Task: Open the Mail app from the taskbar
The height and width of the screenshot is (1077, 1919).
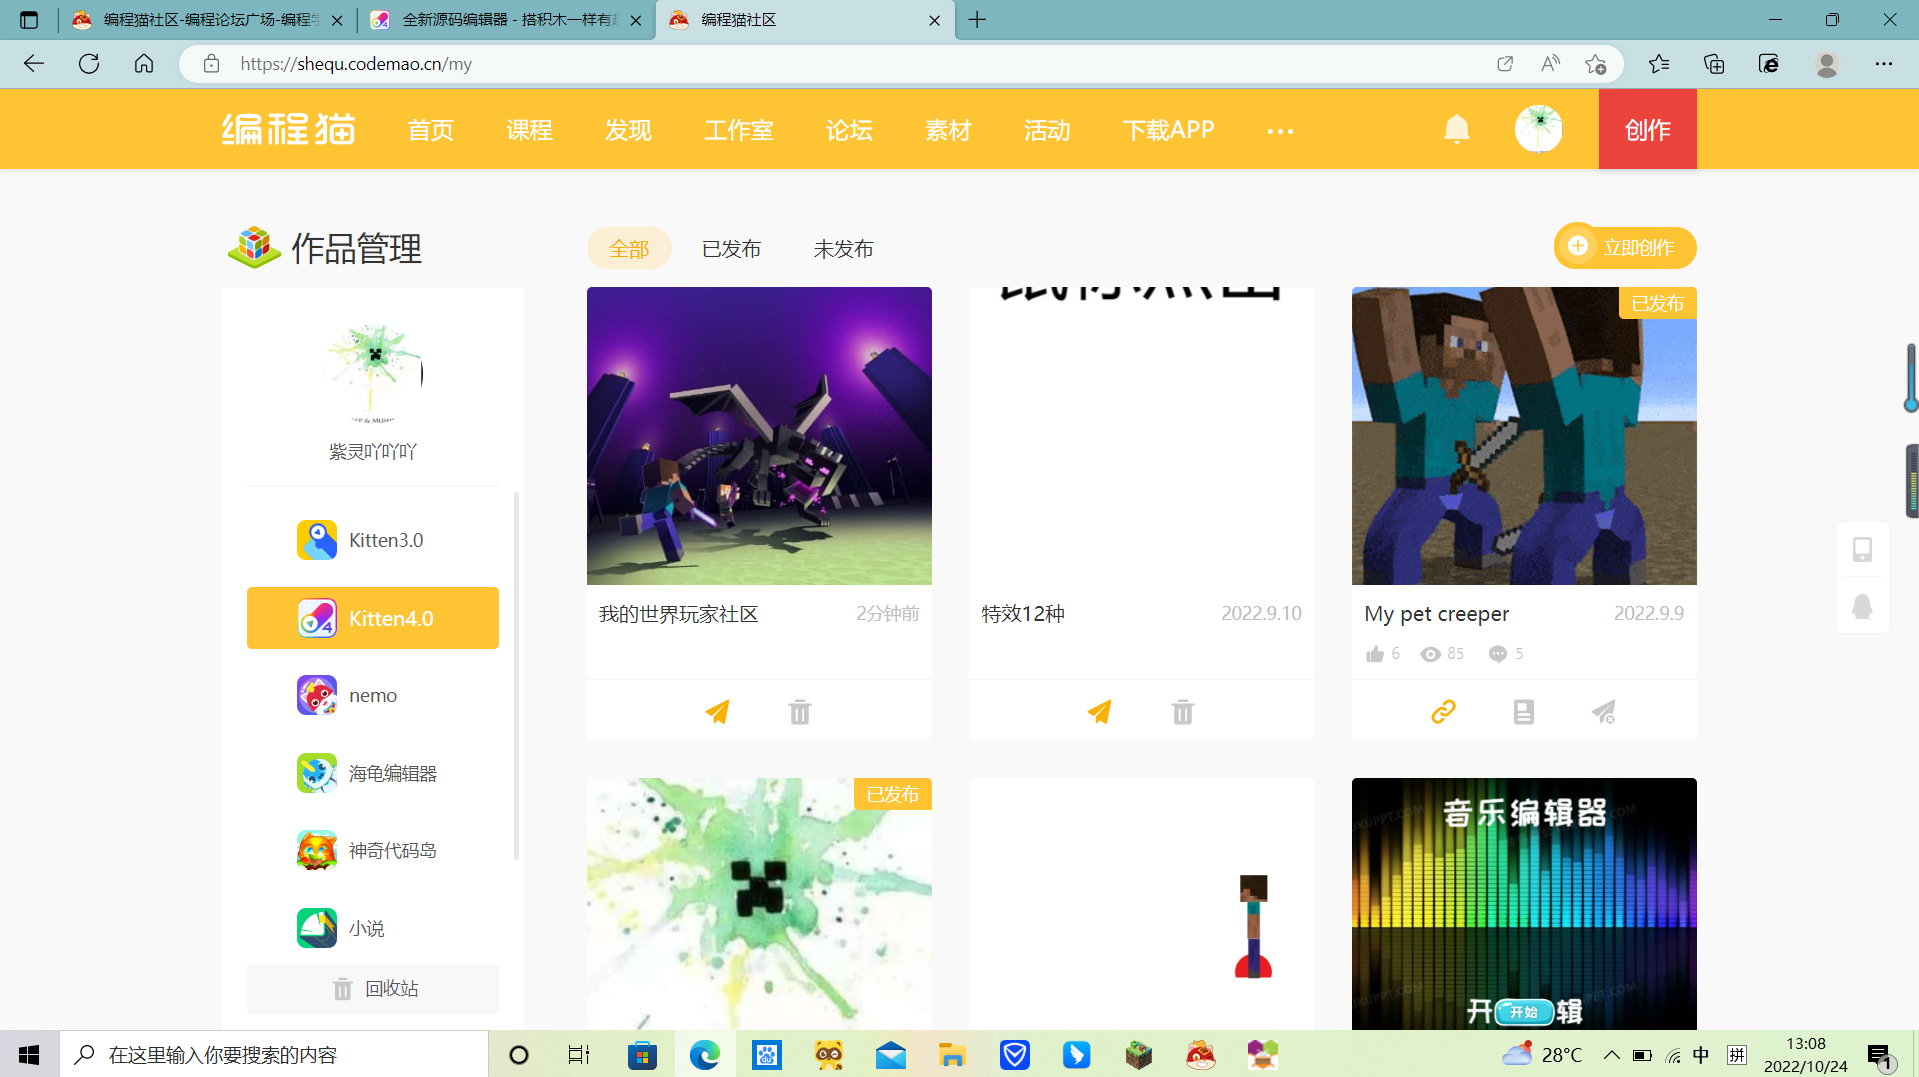Action: coord(890,1055)
